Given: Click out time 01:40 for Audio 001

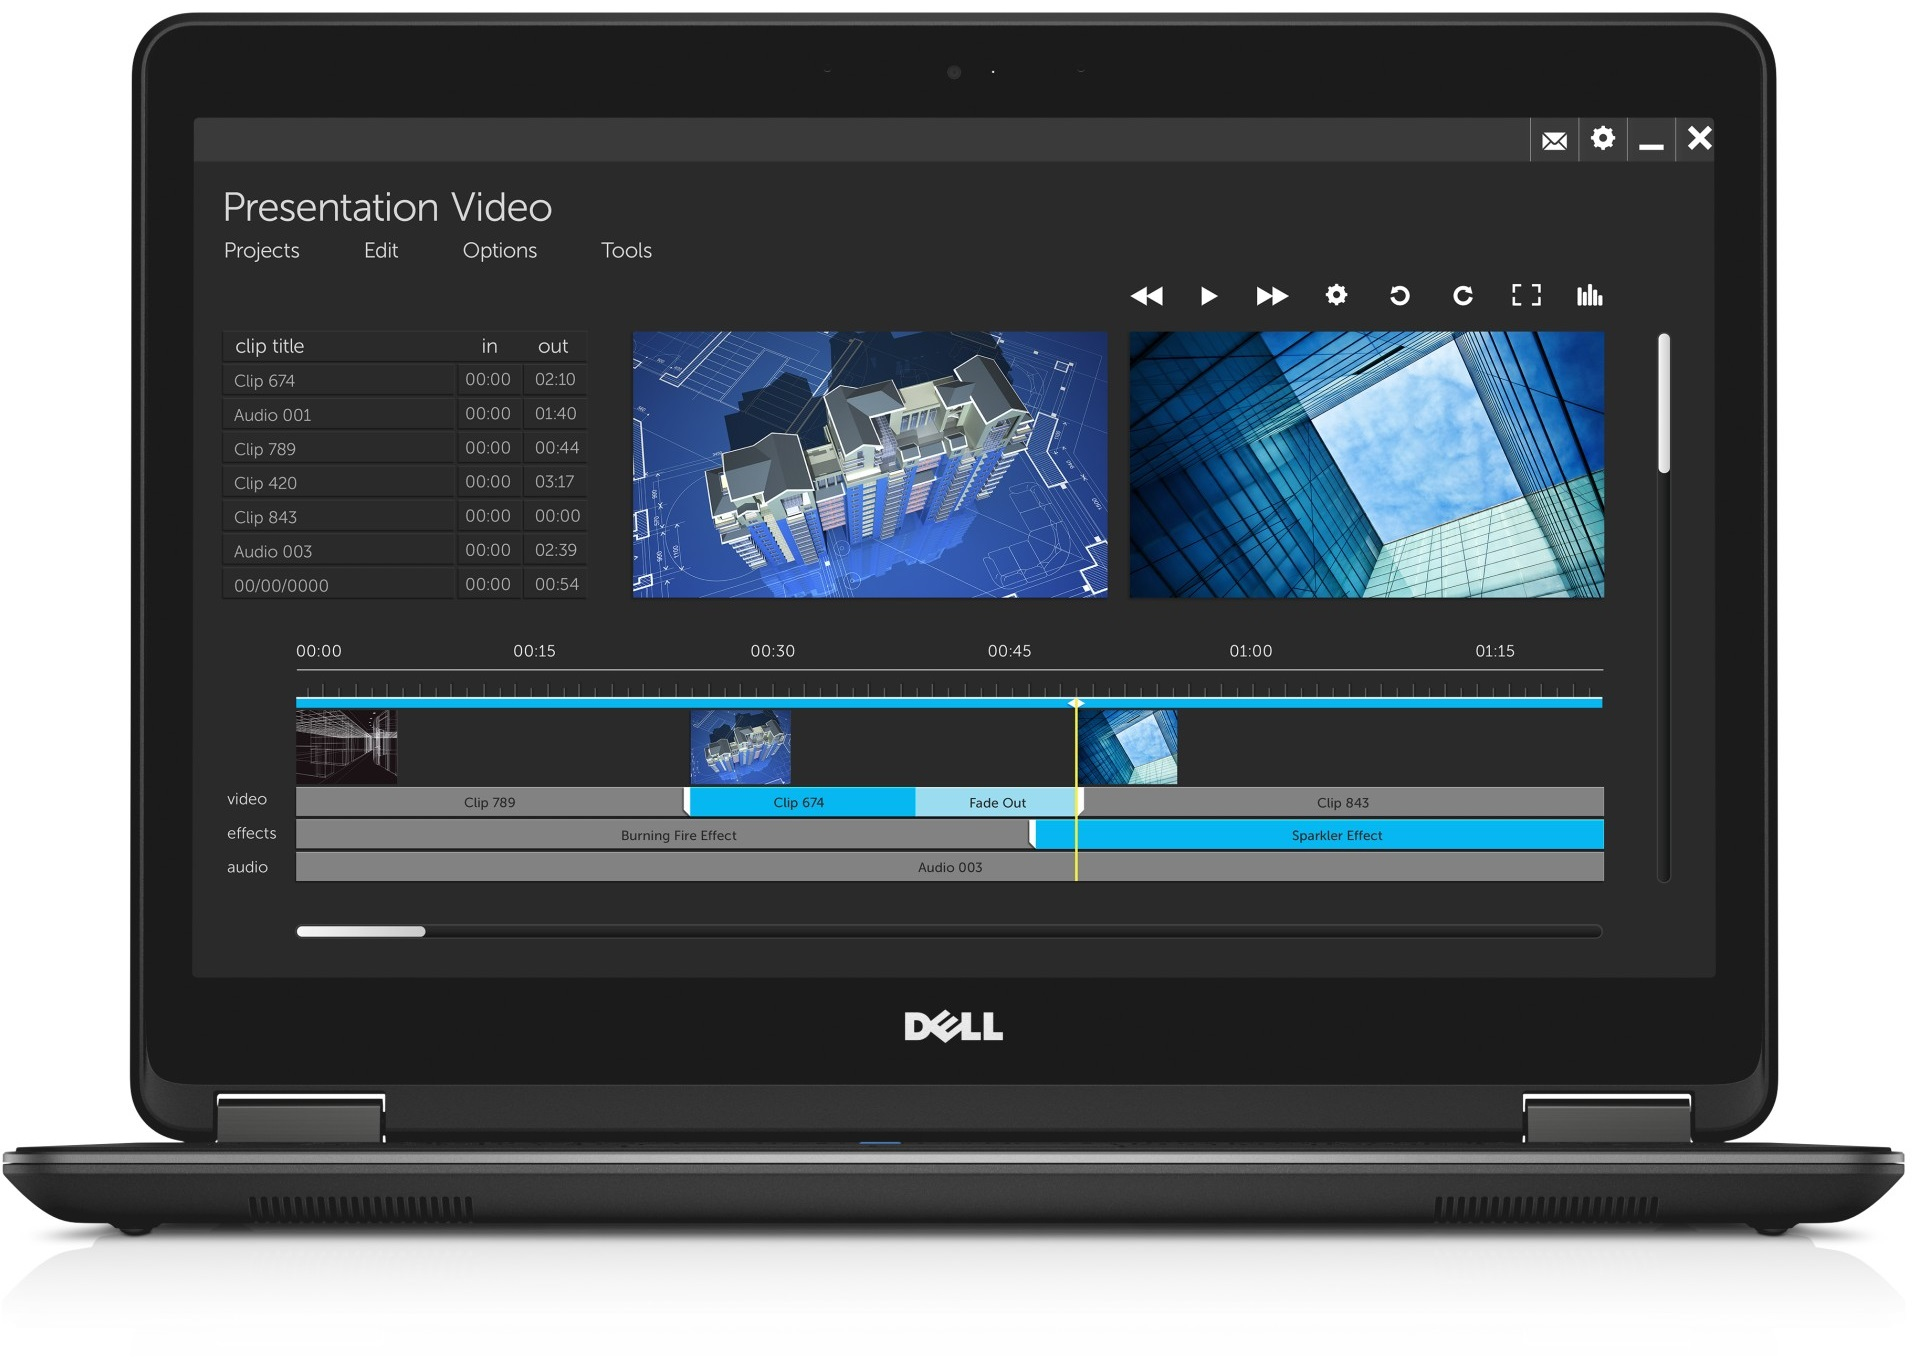Looking at the screenshot, I should [x=555, y=414].
